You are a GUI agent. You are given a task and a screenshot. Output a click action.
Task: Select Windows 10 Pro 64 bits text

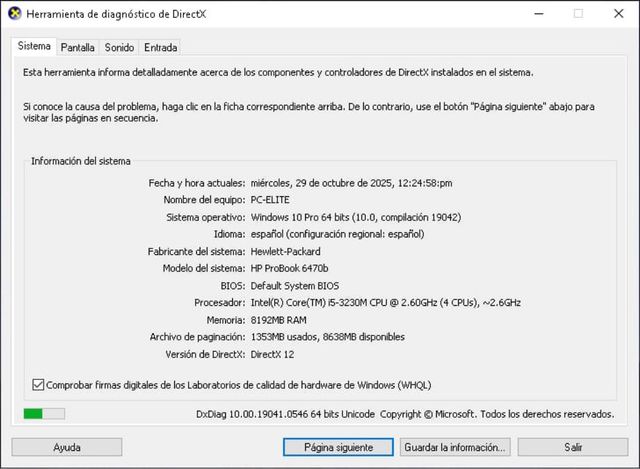(356, 217)
